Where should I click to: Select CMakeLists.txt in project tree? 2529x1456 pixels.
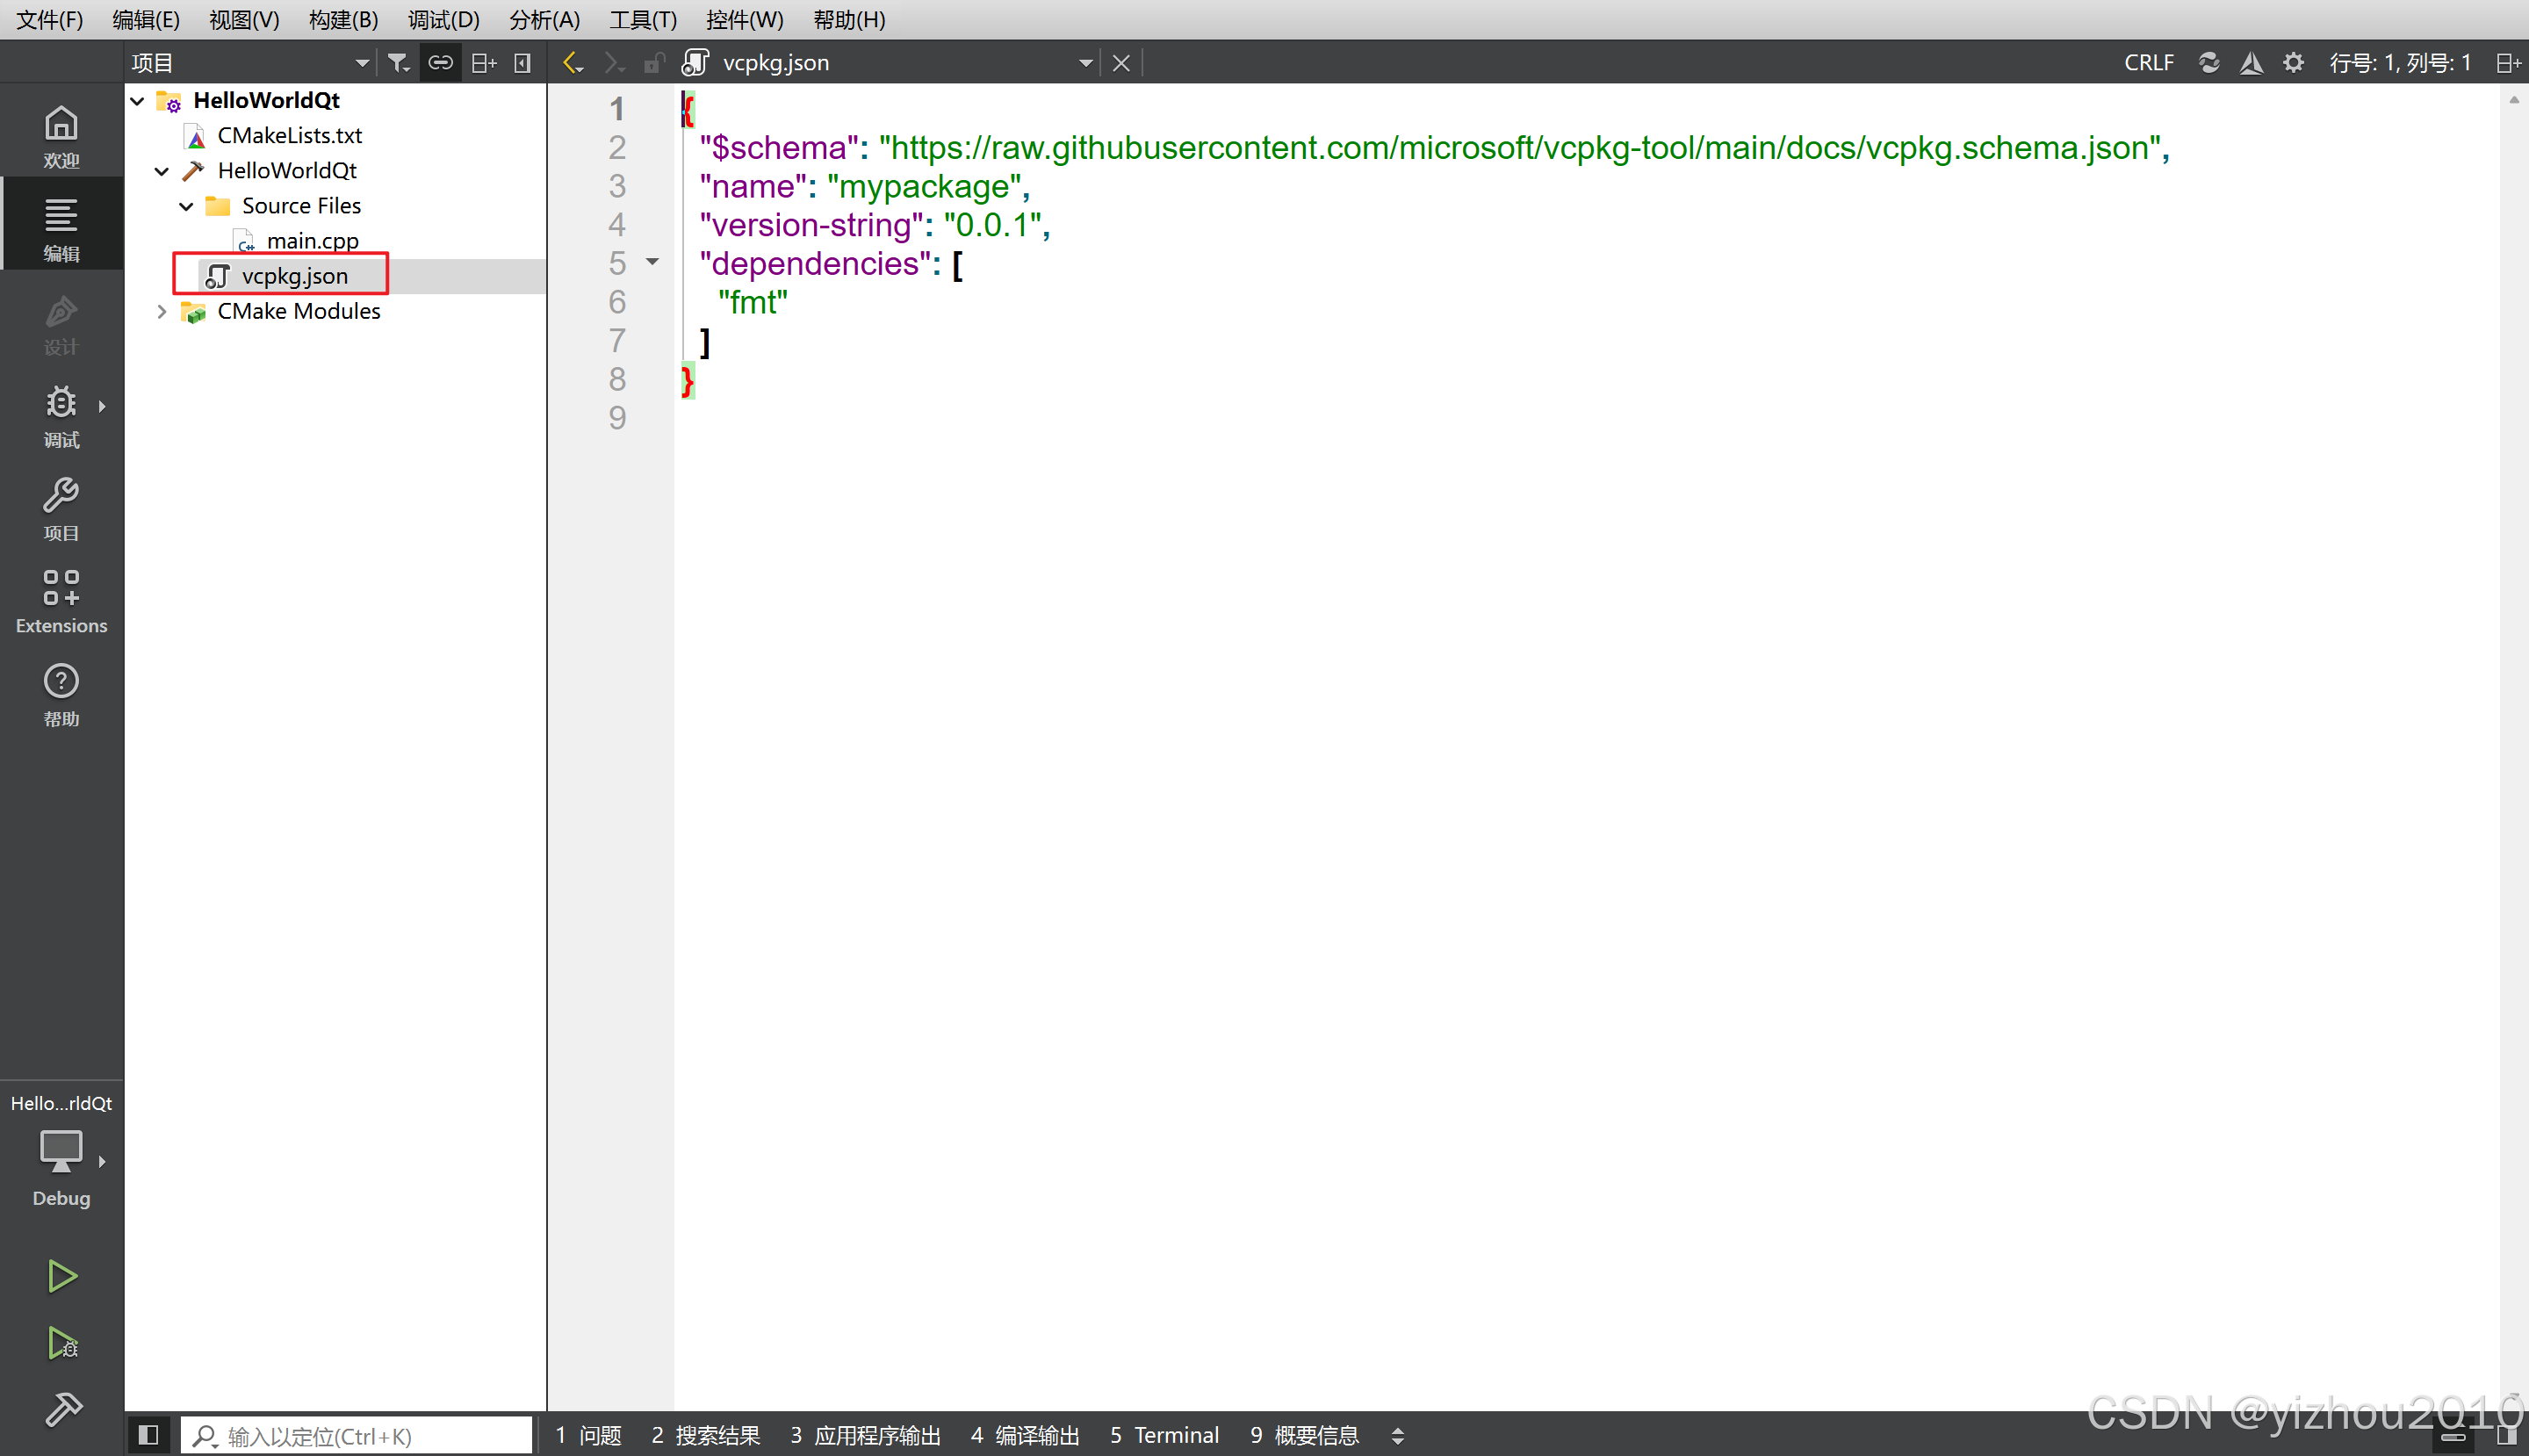click(289, 136)
